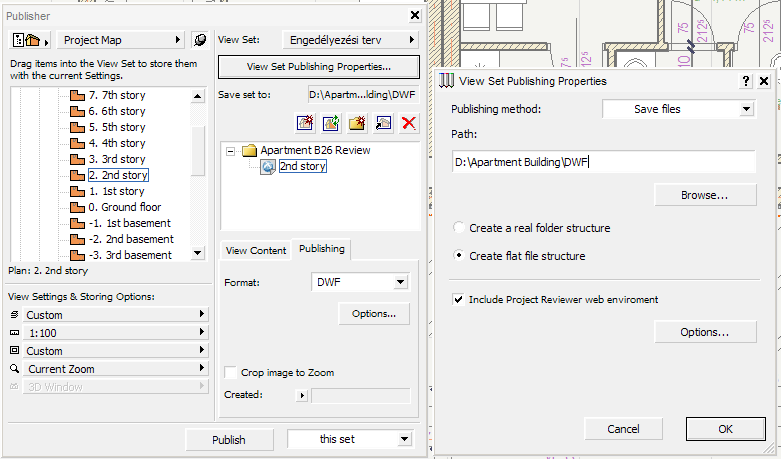Select '5. 5th story' in the tree
Screen dimensions: 781x459
click(117, 127)
